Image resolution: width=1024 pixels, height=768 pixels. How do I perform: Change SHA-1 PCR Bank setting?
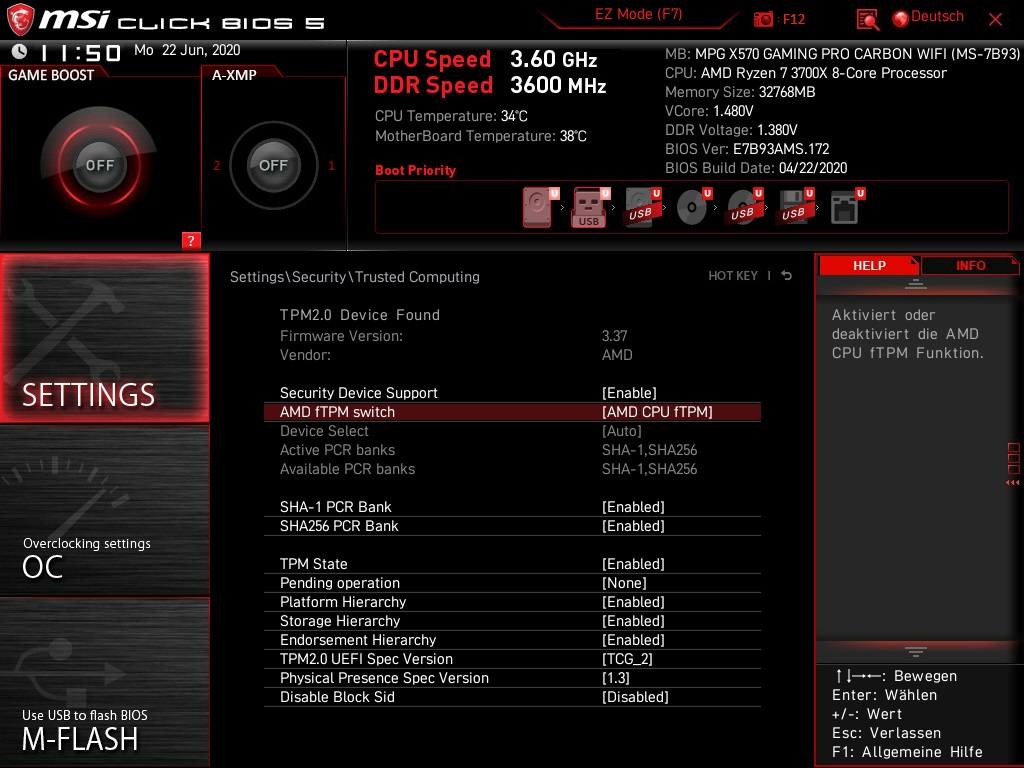point(512,507)
